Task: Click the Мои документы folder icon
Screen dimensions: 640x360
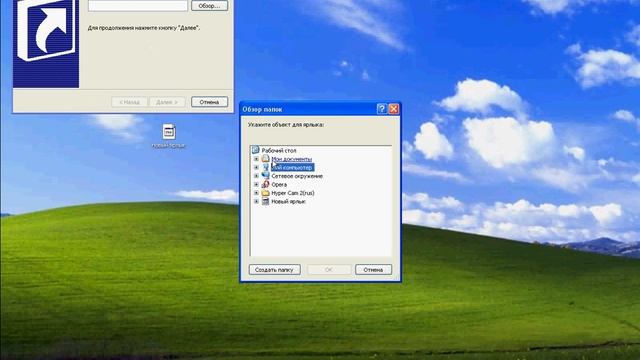Action: pyautogui.click(x=265, y=158)
